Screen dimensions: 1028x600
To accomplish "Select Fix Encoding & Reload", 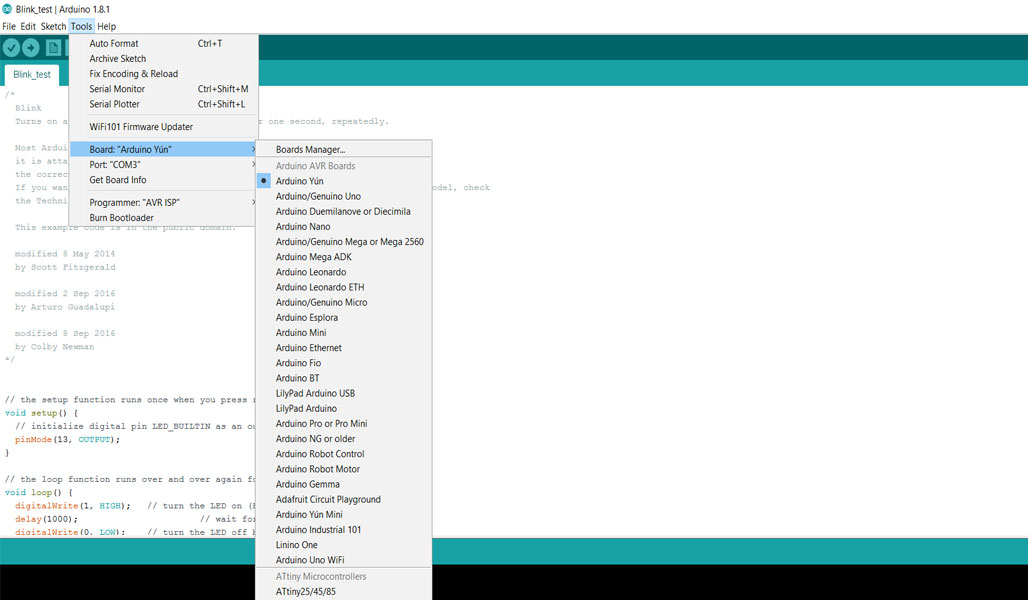I will click(x=163, y=73).
